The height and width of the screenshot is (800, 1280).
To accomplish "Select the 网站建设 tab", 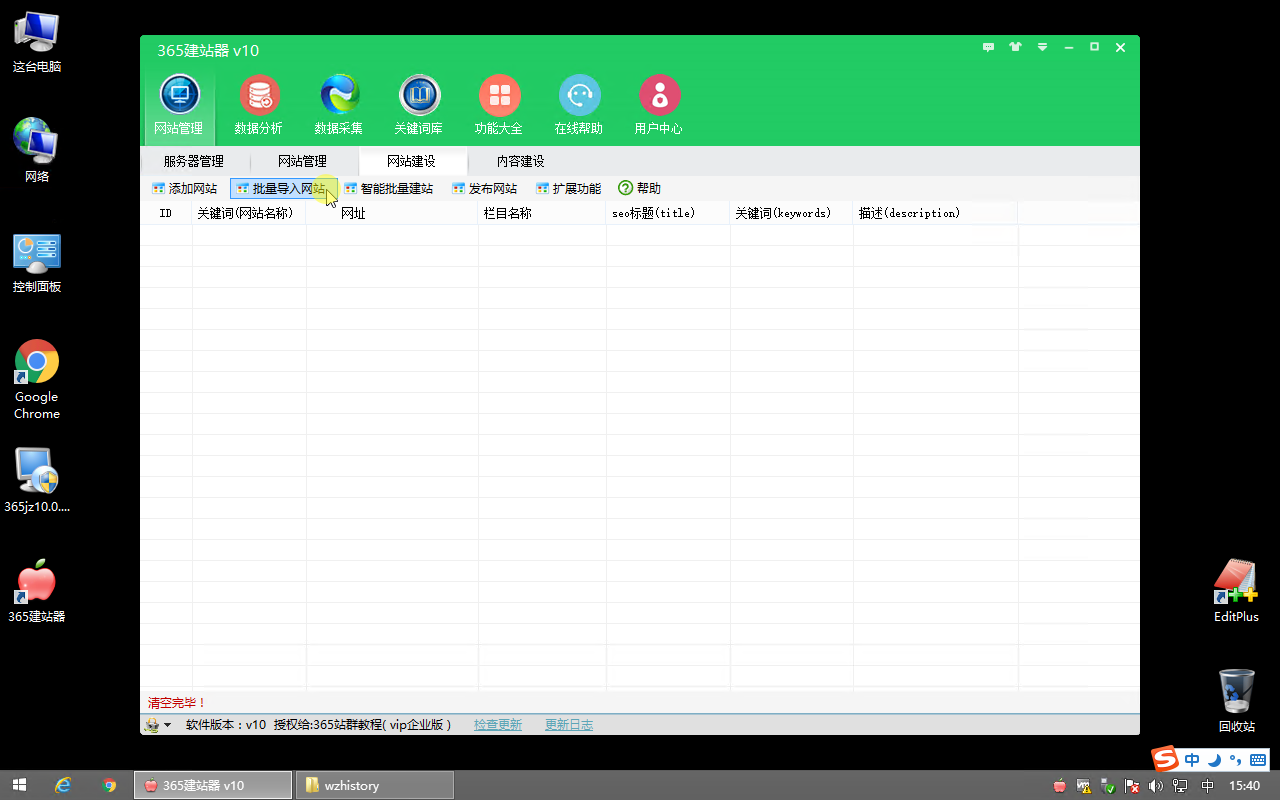I will (412, 161).
